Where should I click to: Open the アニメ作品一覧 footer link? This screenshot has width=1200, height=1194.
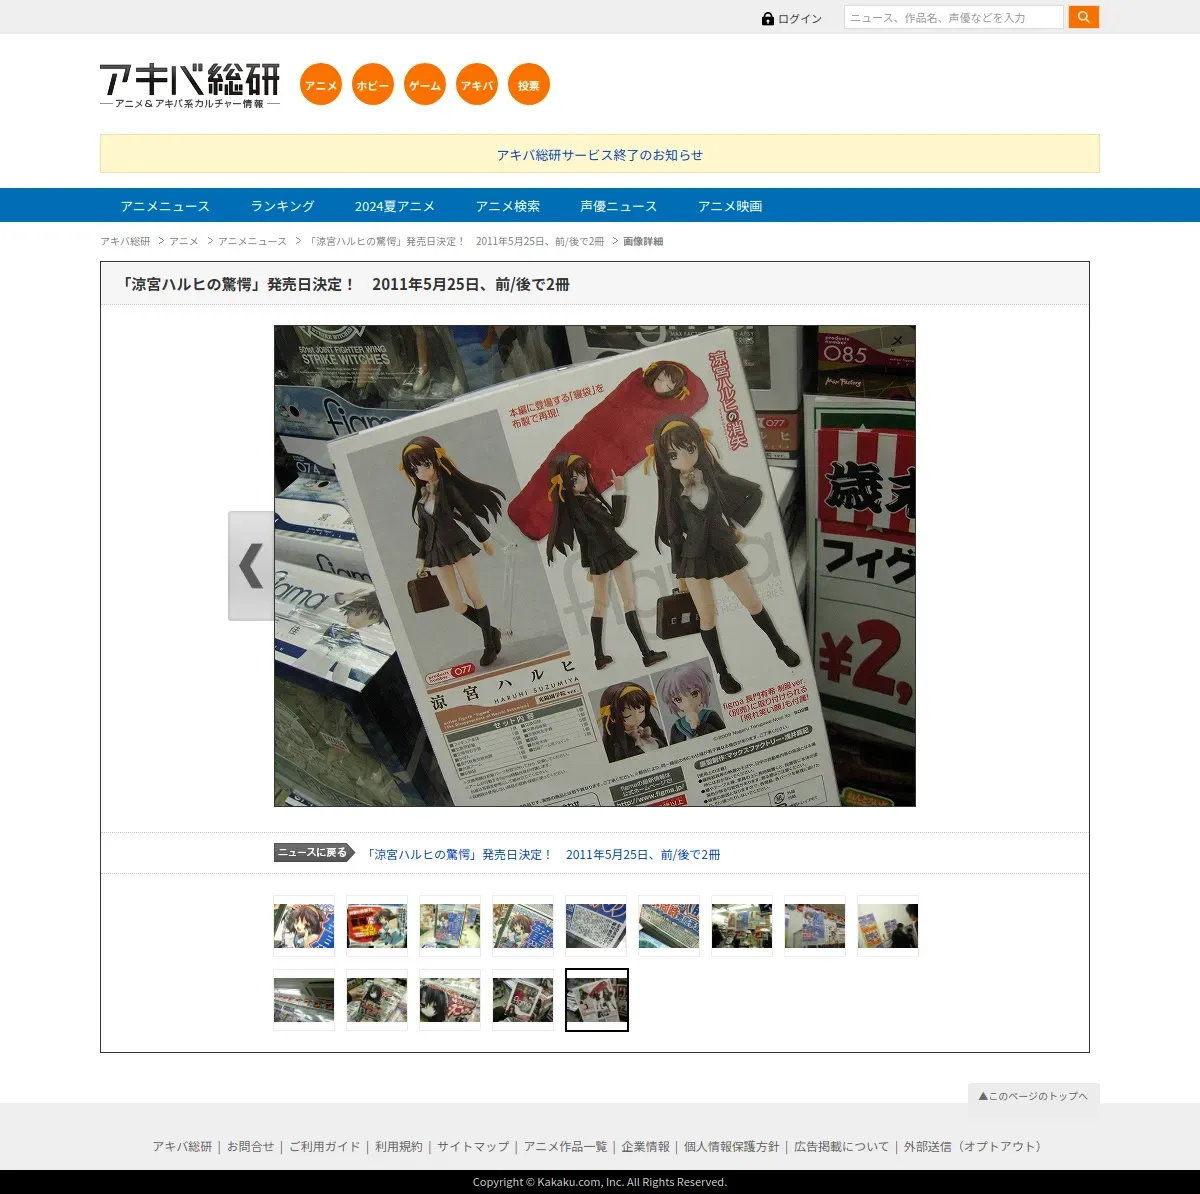[565, 1147]
